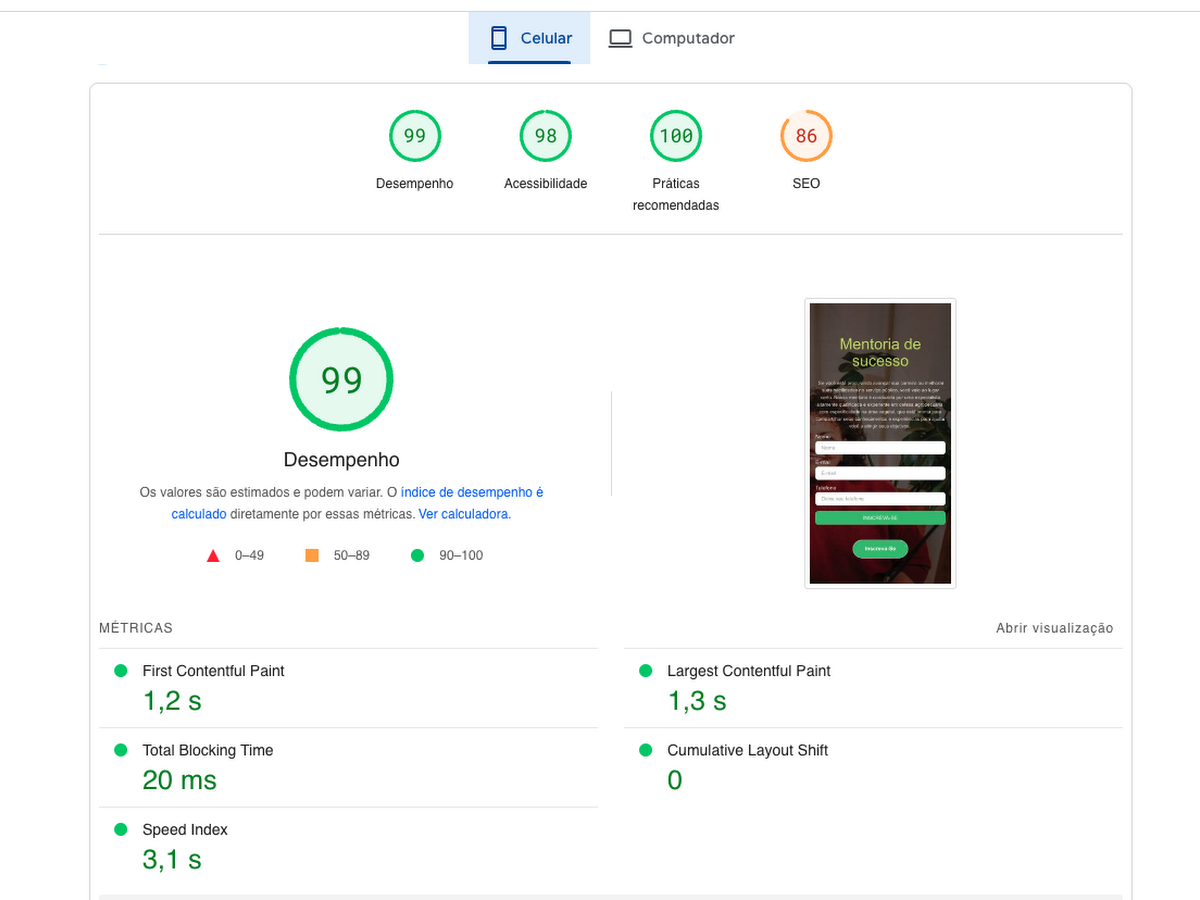Switch to the Computador tab
The image size is (1200, 900).
tap(672, 38)
